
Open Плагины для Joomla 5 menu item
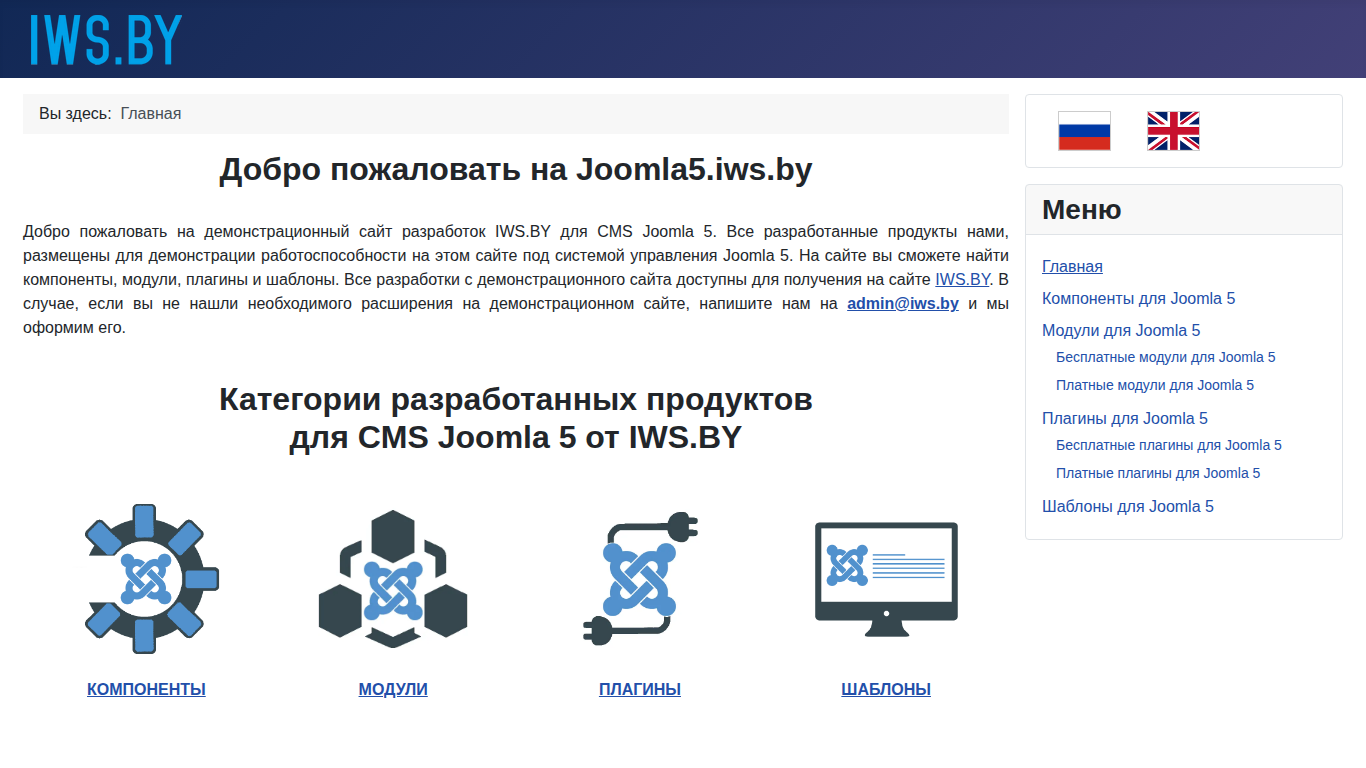[1125, 418]
